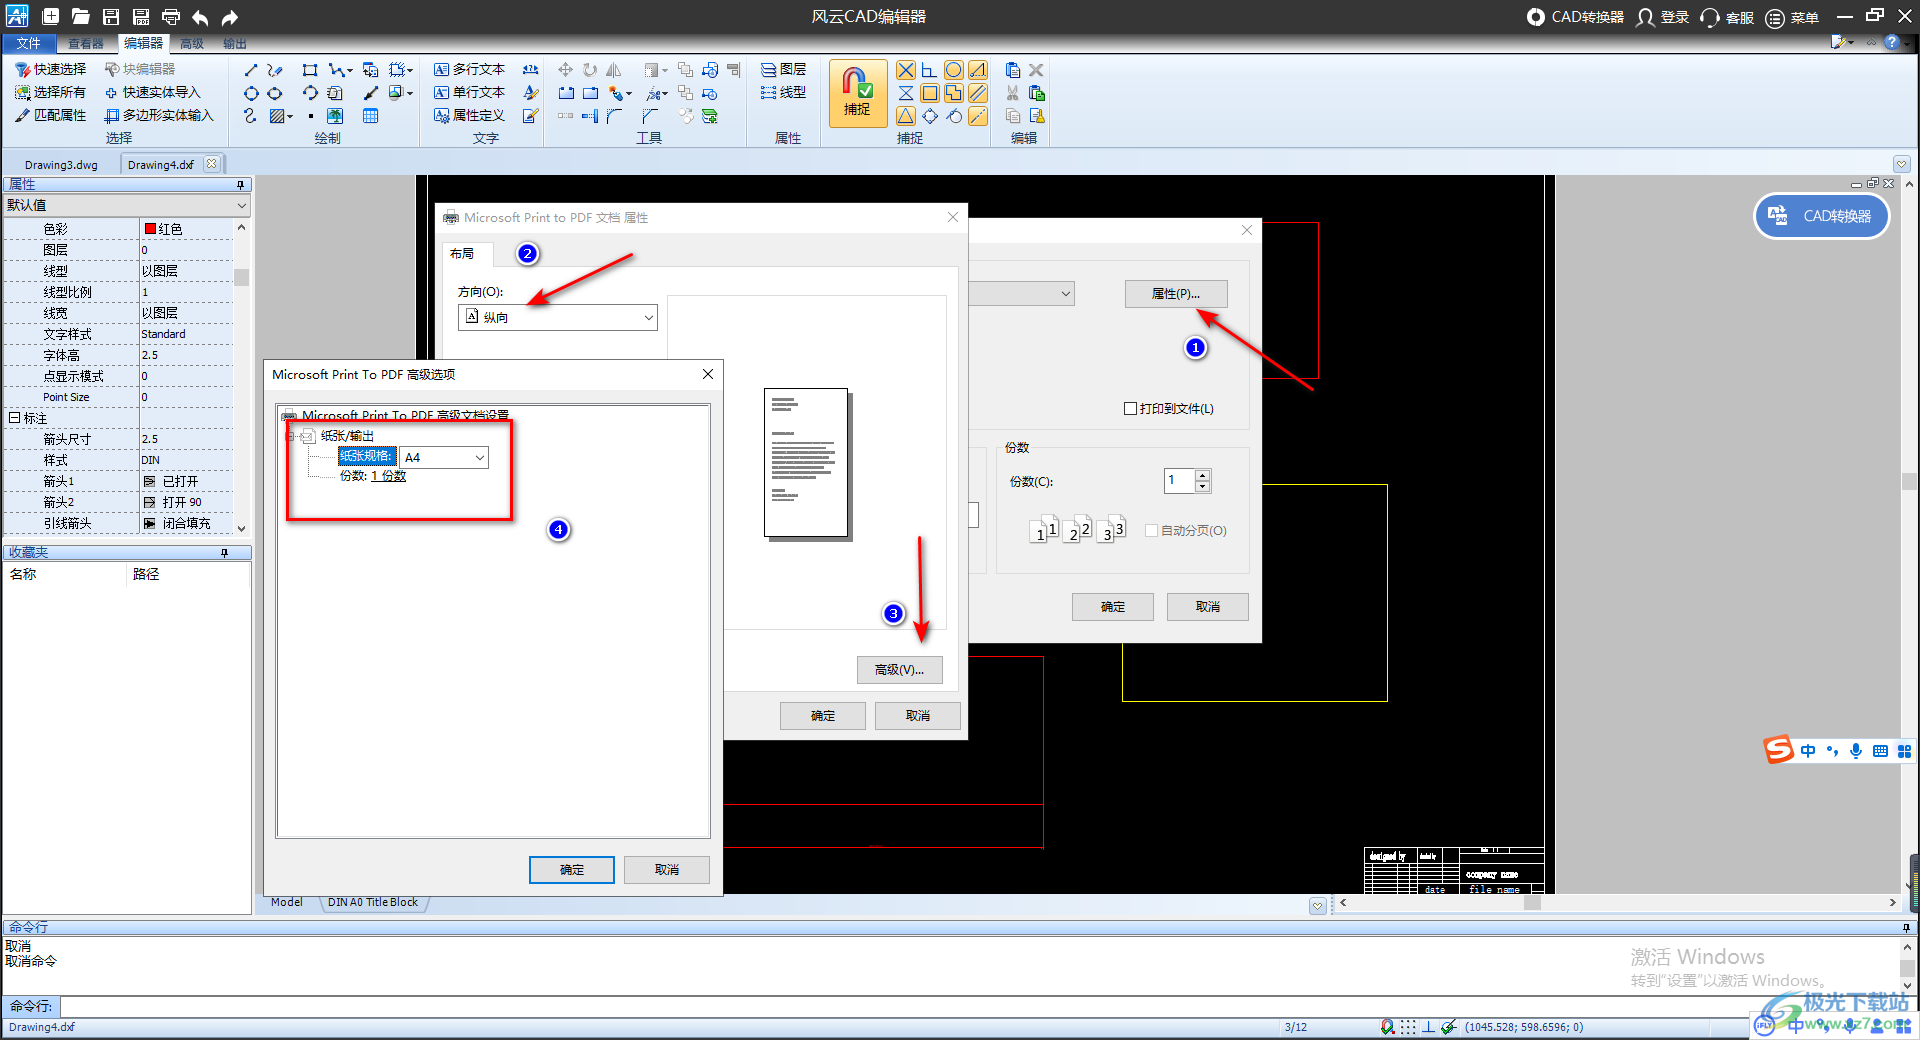The image size is (1920, 1040).
Task: Switch to the Drawing3.dwg document tab
Action: [x=61, y=165]
